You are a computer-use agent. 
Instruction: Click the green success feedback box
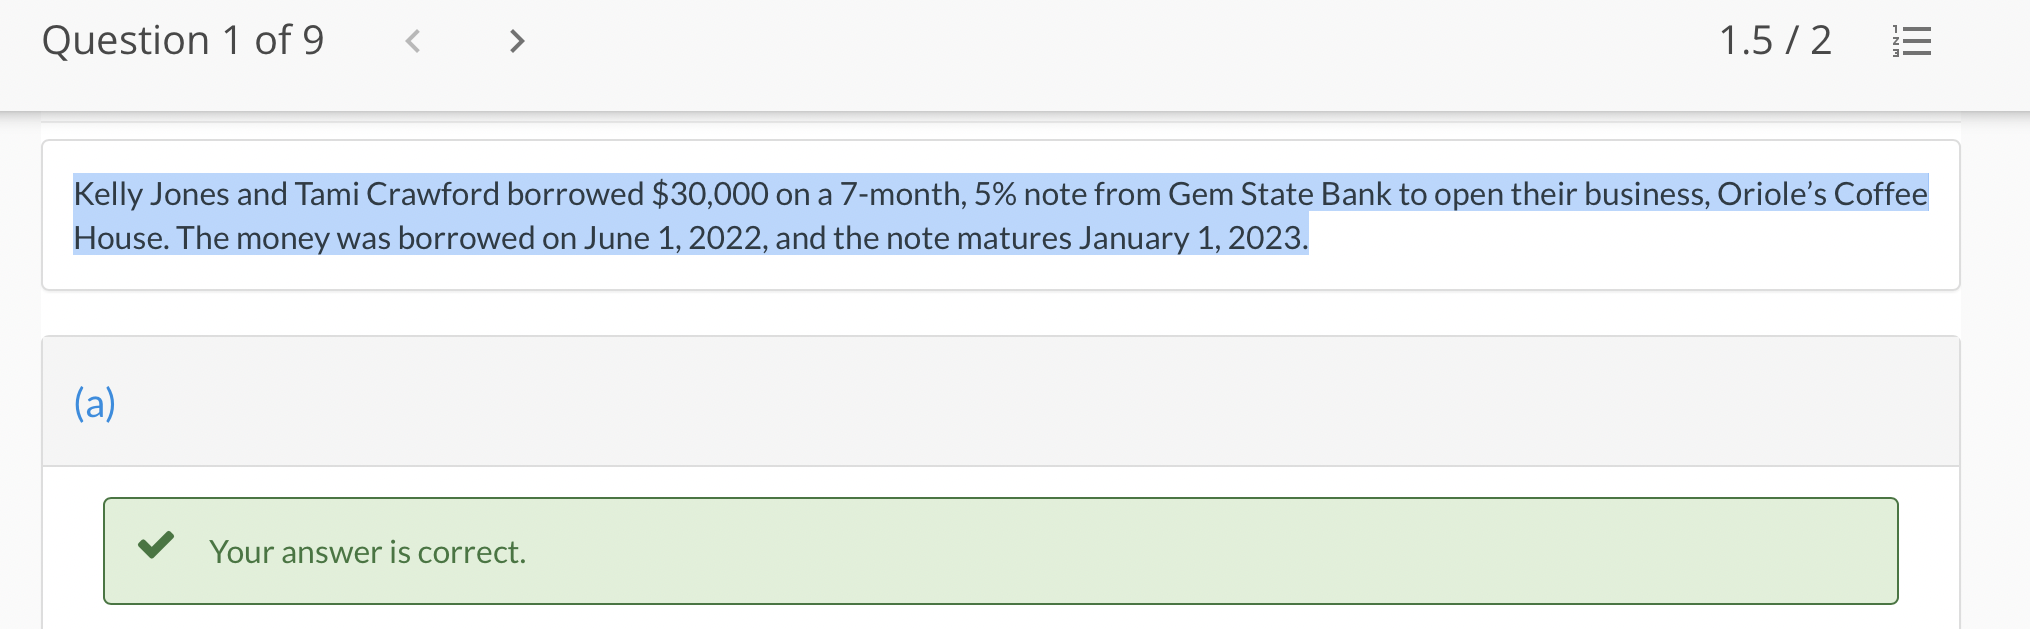[1000, 551]
